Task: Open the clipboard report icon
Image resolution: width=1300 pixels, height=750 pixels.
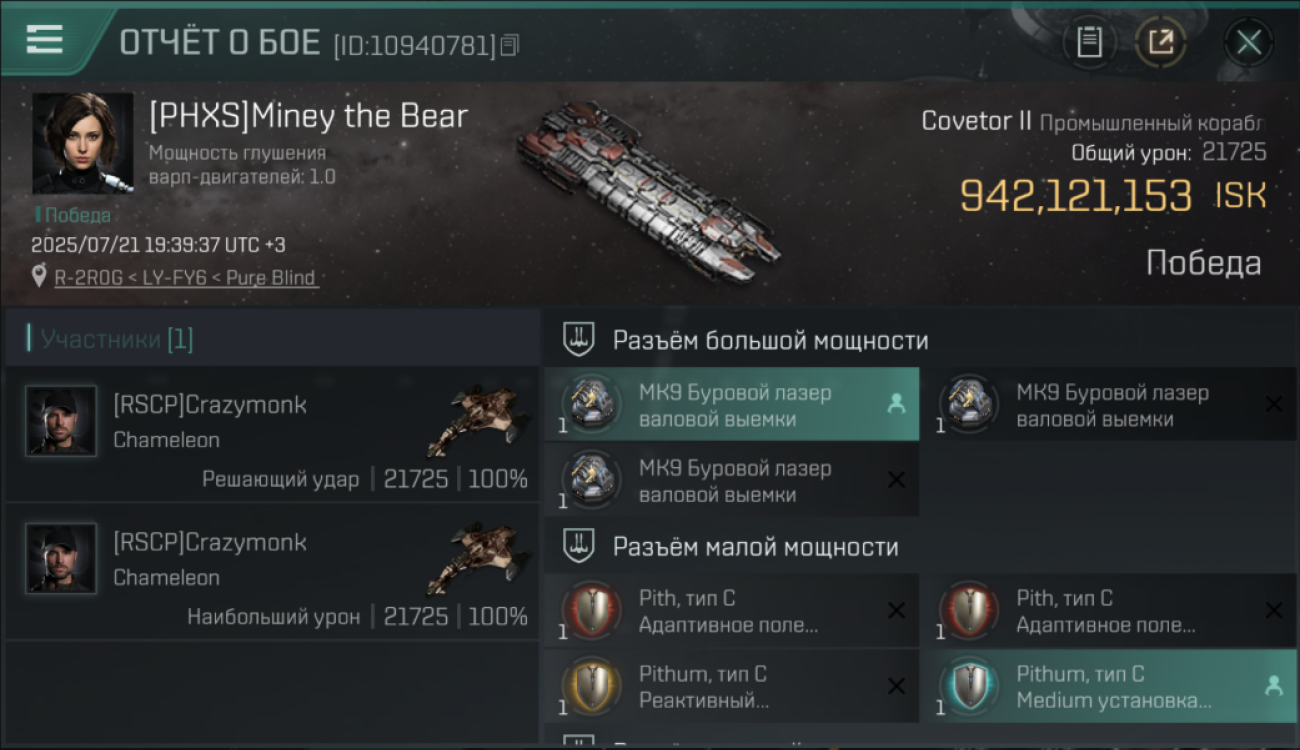Action: pyautogui.click(x=1089, y=42)
